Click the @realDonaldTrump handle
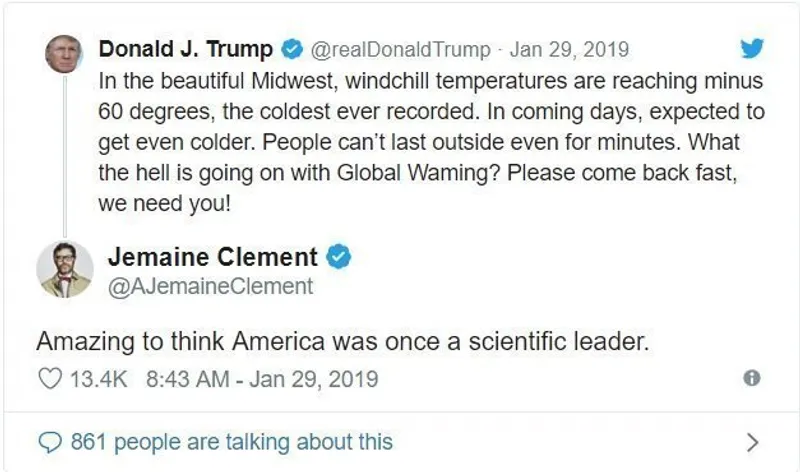 [400, 49]
